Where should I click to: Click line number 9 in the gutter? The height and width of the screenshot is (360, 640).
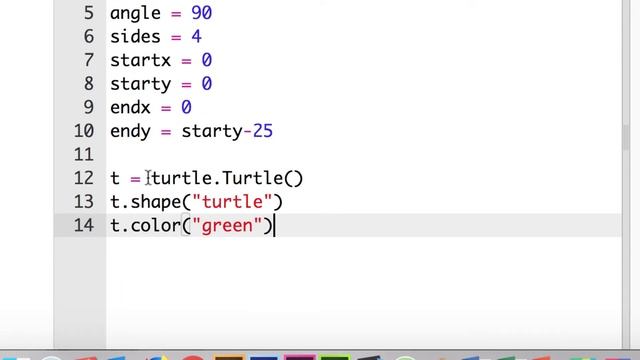tap(89, 108)
